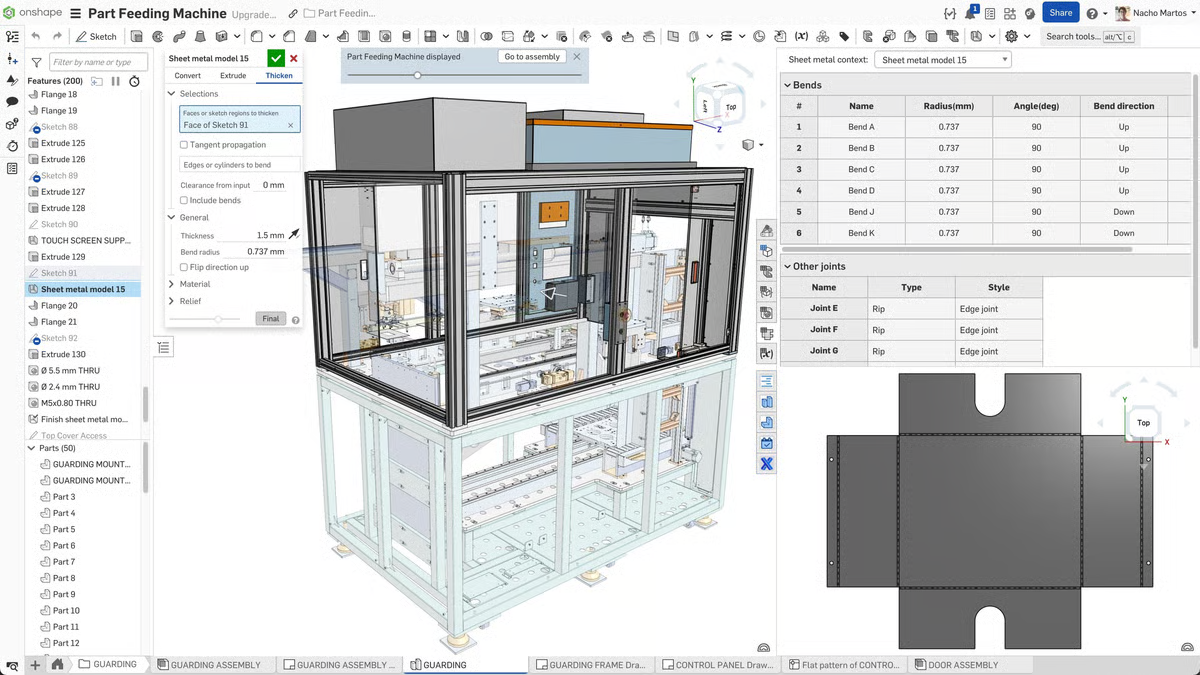Collapse the Bends table section
The width and height of the screenshot is (1200, 675).
[x=787, y=85]
